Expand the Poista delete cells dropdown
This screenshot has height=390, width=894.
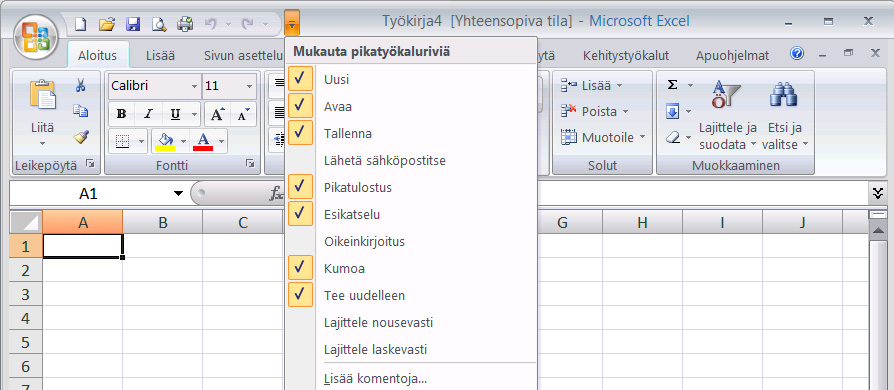pos(625,112)
